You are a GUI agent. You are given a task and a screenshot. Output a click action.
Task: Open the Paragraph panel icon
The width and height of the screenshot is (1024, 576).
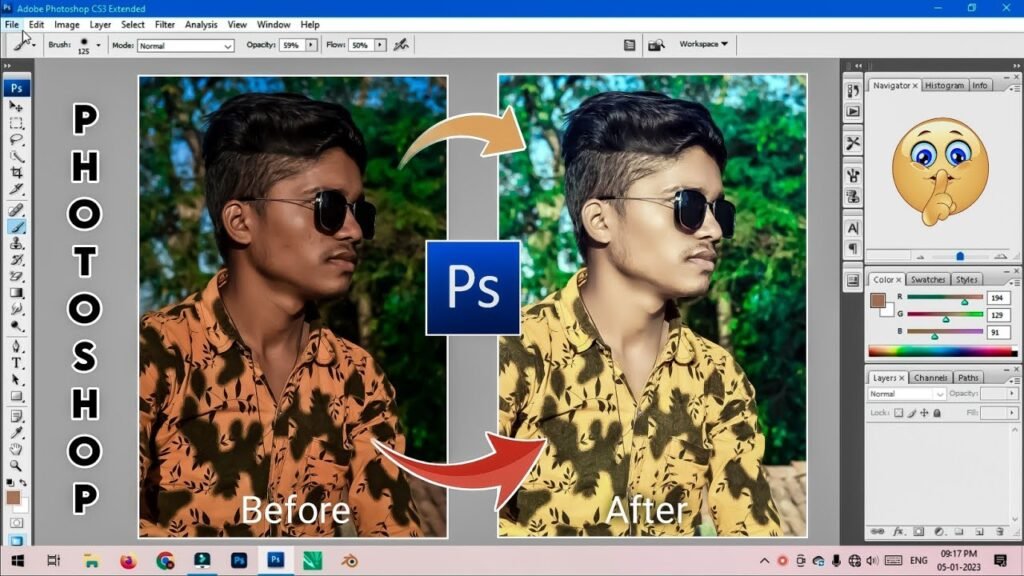[853, 249]
